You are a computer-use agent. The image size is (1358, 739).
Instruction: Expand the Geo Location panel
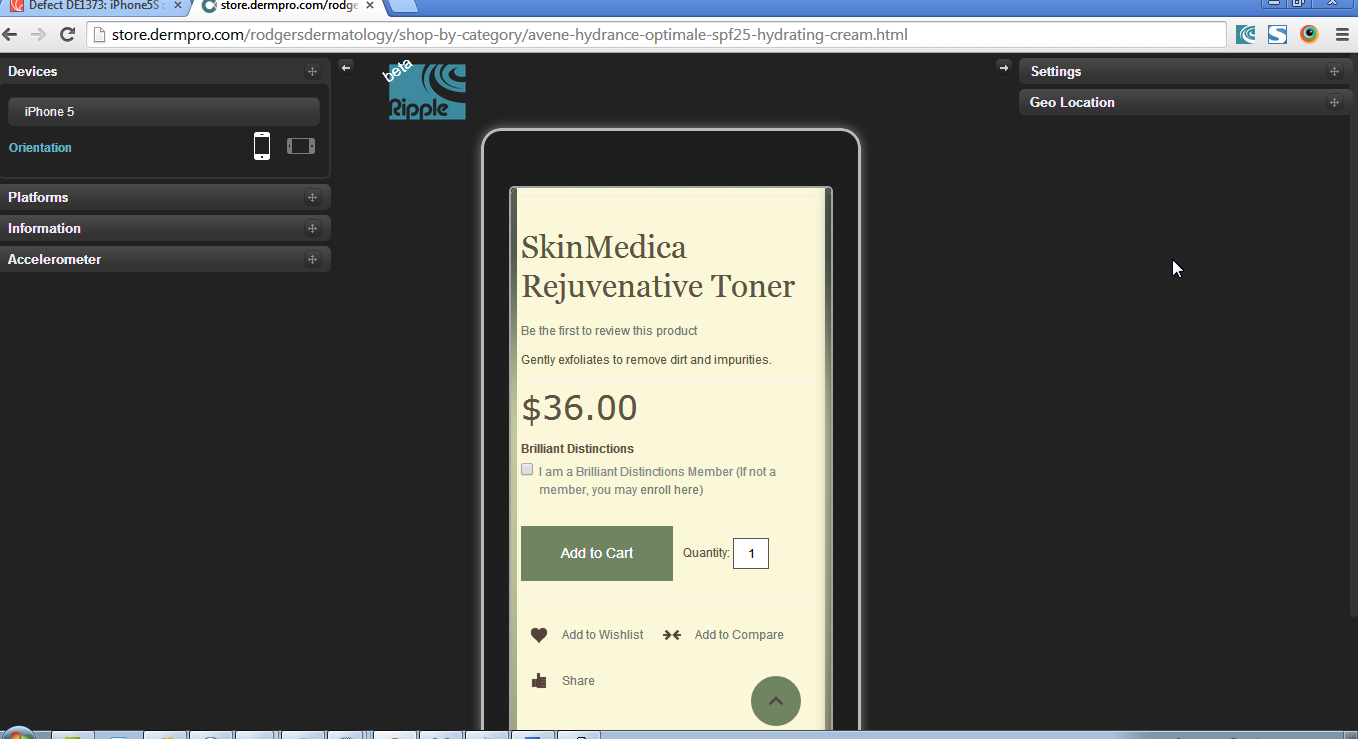[1185, 102]
